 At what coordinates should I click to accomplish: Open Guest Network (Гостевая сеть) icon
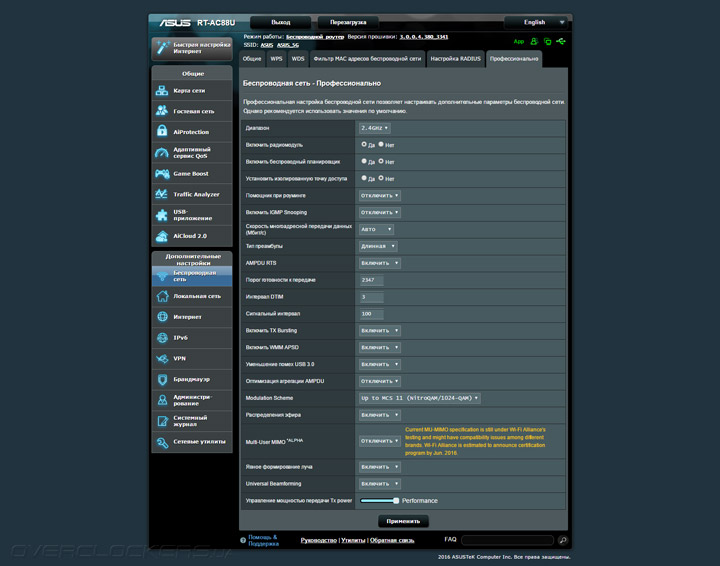pos(162,111)
